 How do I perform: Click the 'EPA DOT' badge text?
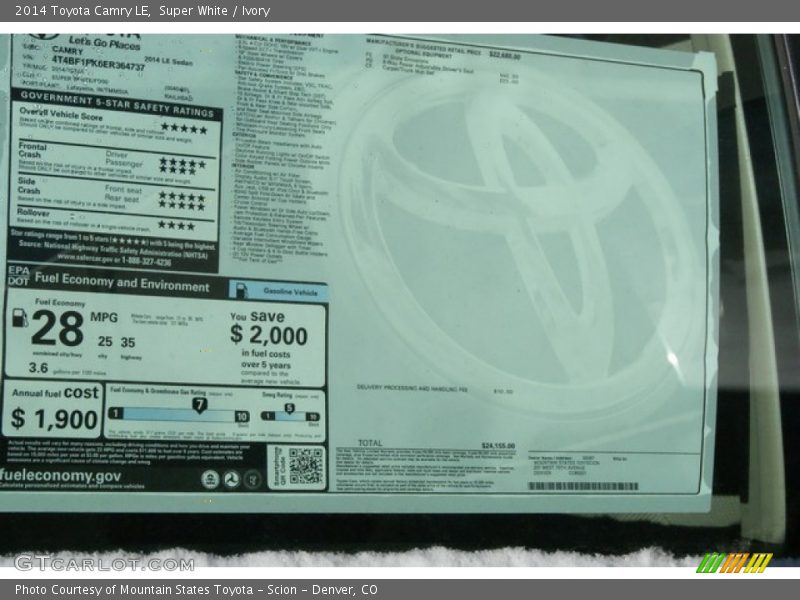click(x=18, y=276)
